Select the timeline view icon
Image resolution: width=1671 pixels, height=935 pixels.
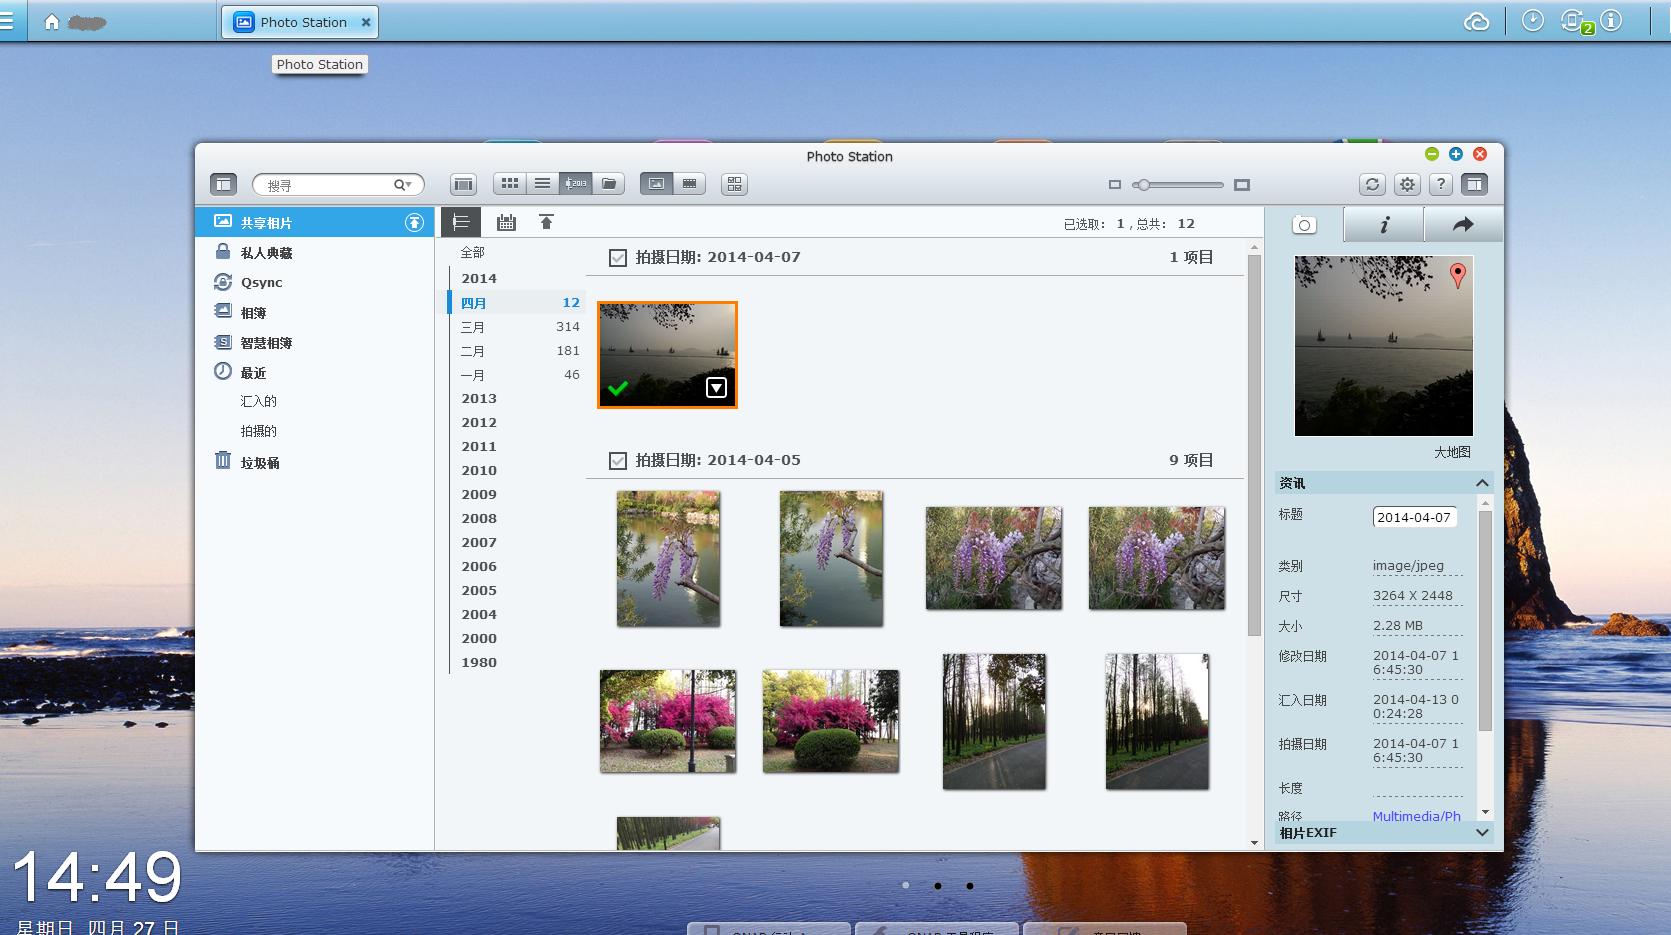[x=575, y=184]
